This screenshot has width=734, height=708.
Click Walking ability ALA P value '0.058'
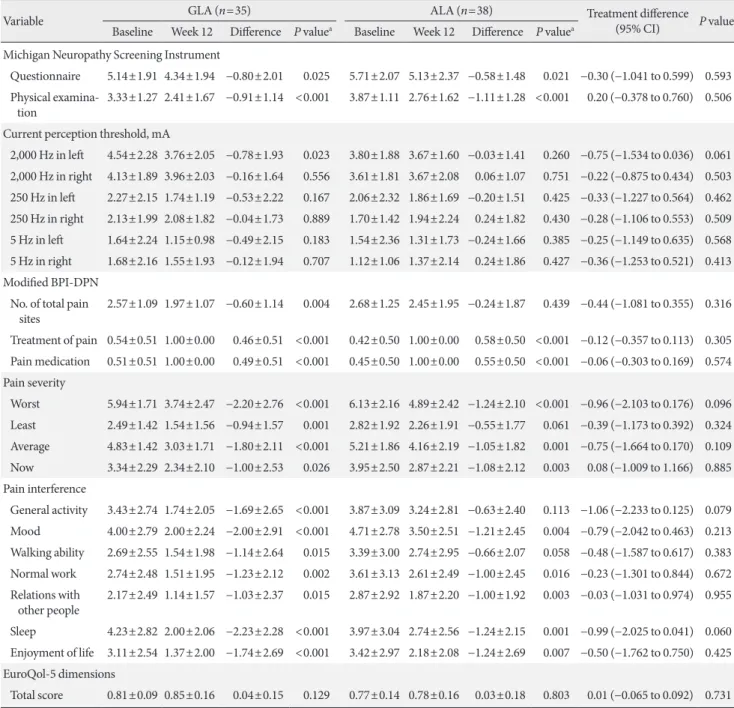click(556, 553)
